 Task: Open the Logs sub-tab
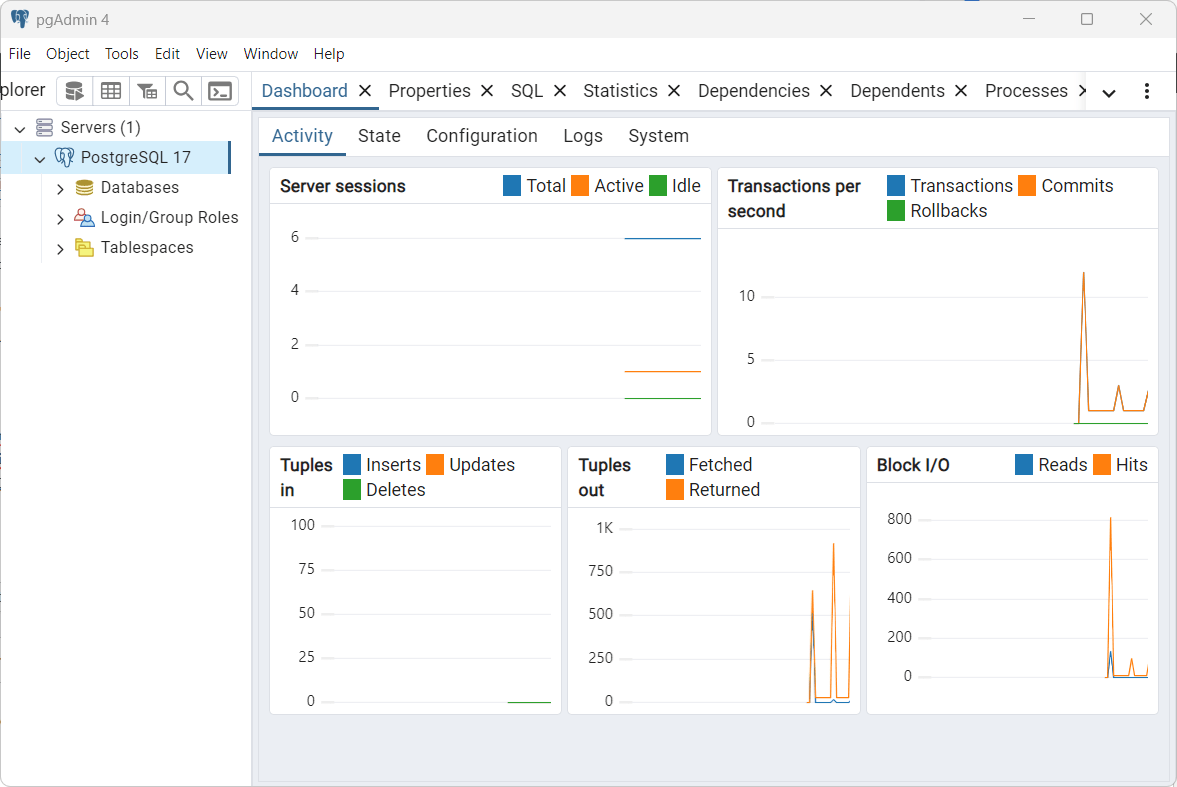pos(583,136)
